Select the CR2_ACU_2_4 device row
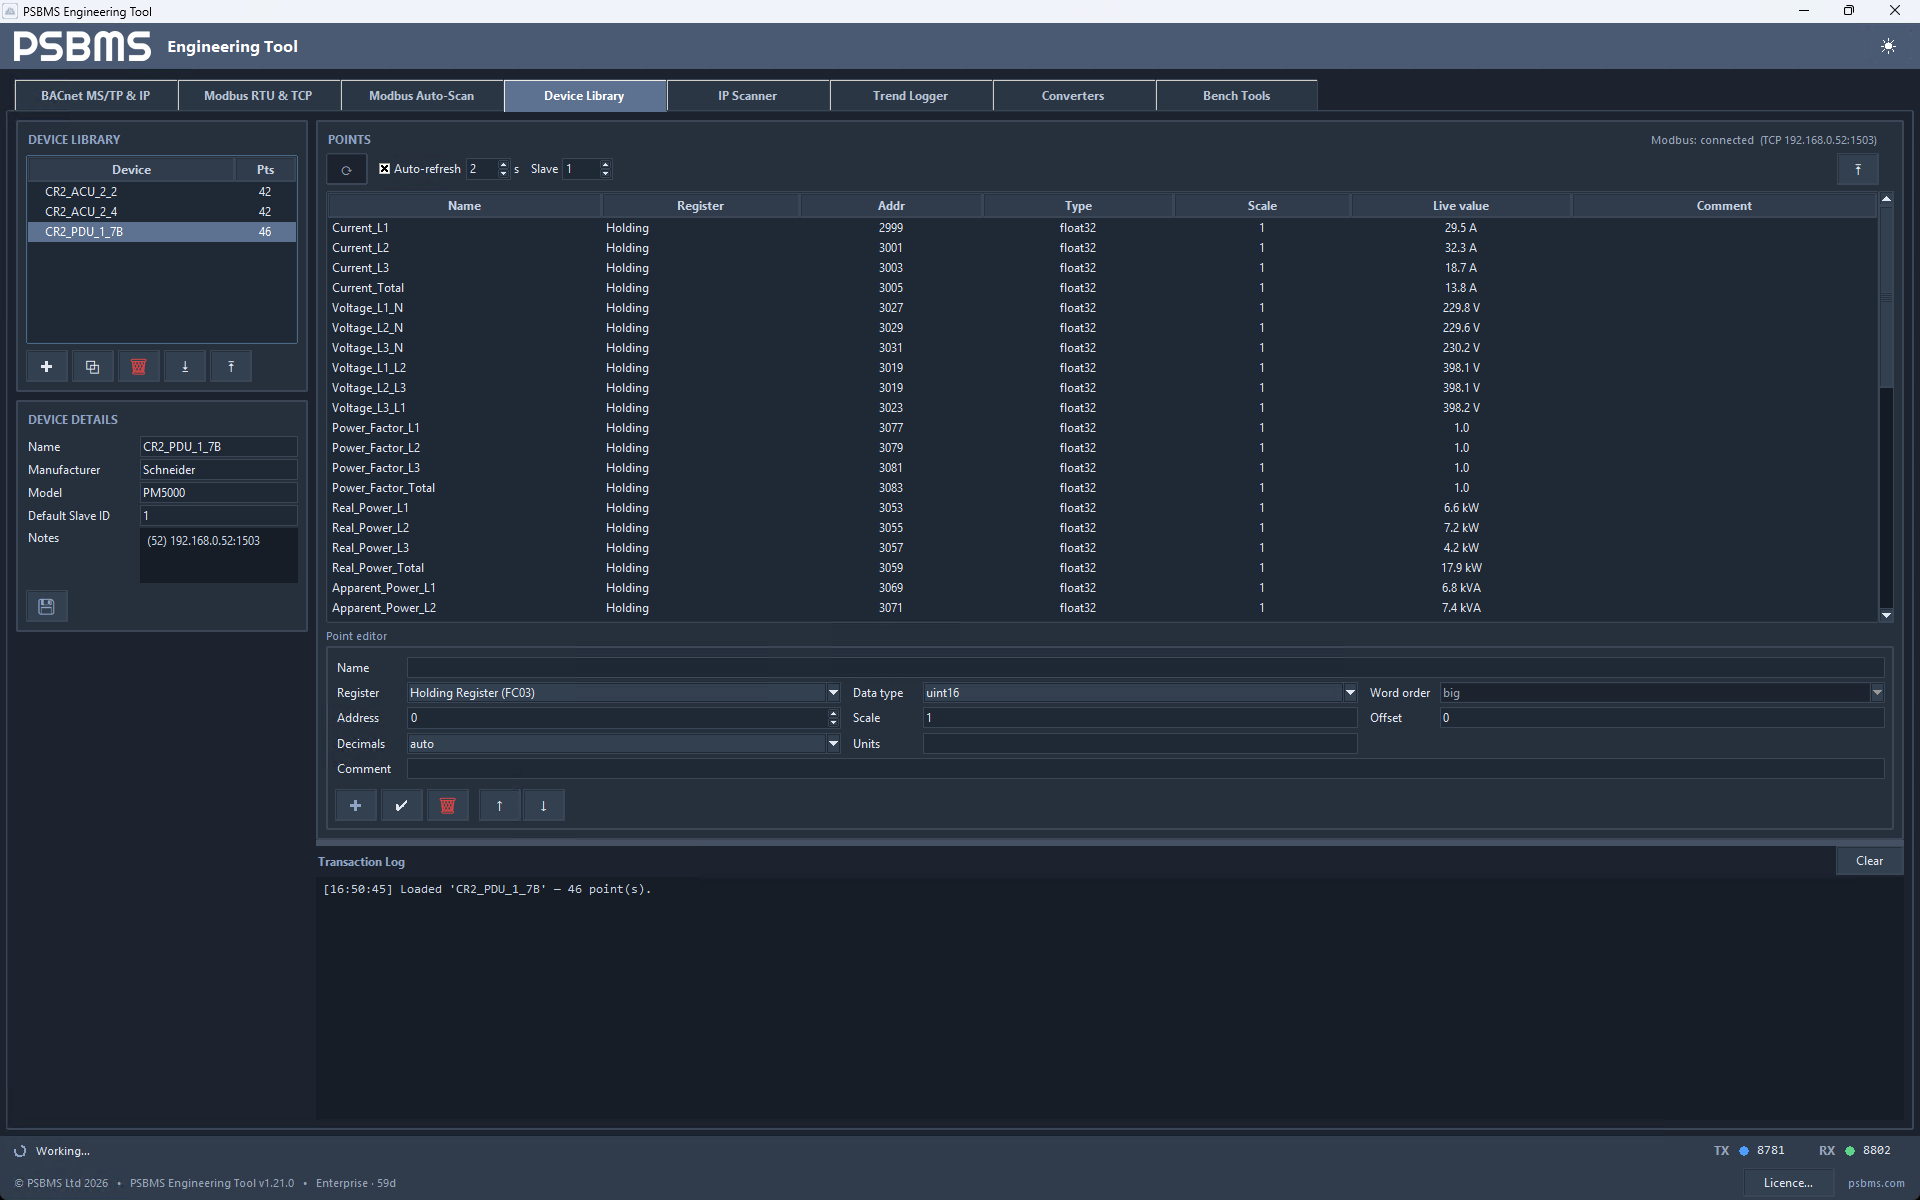The height and width of the screenshot is (1200, 1920). pyautogui.click(x=161, y=212)
